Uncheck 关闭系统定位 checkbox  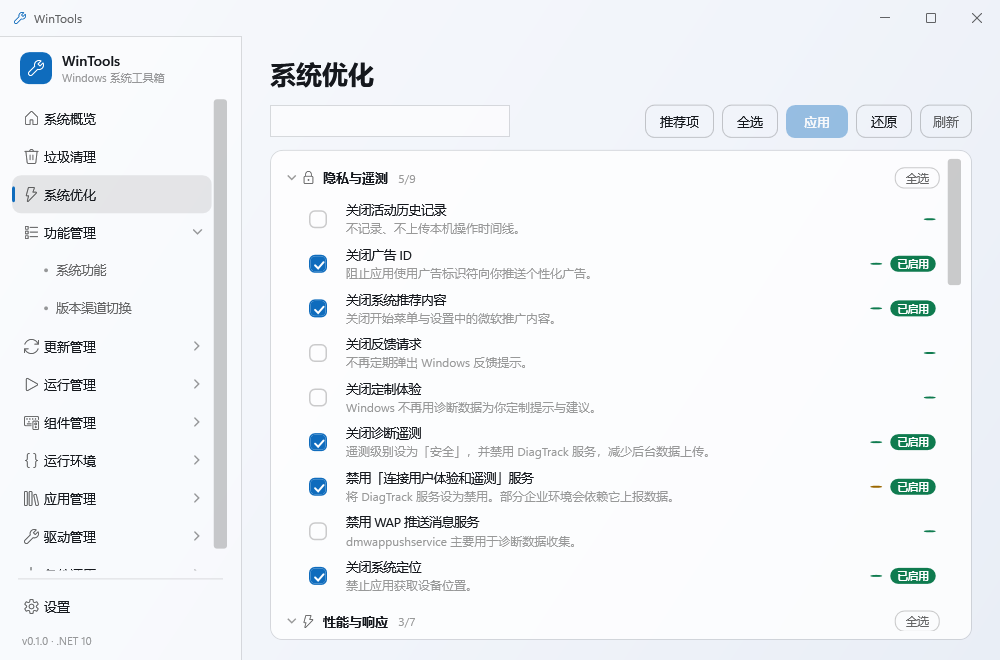318,576
